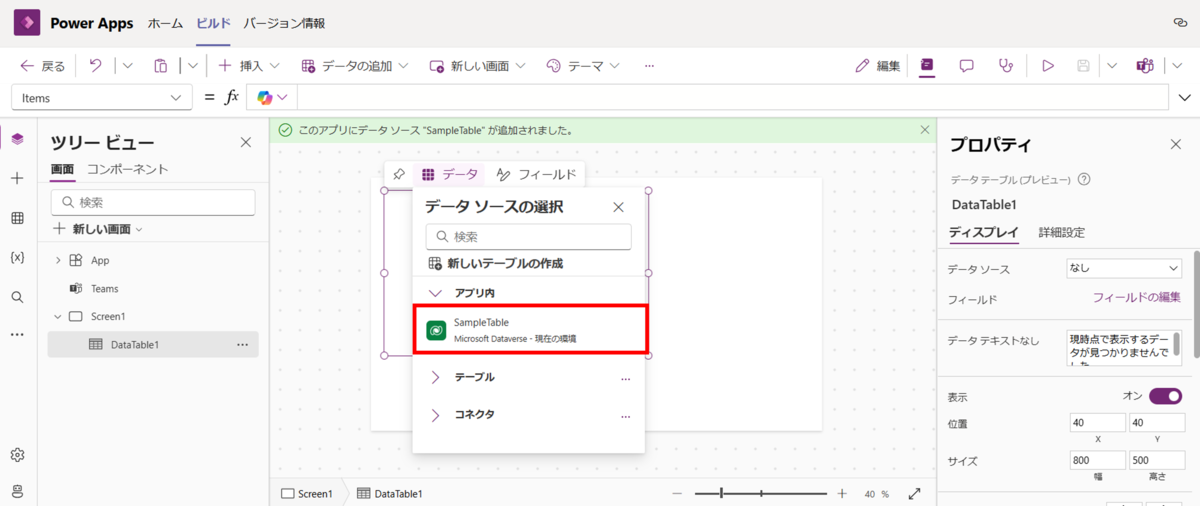Select the ビルド tab
The height and width of the screenshot is (506, 1200).
(x=213, y=23)
